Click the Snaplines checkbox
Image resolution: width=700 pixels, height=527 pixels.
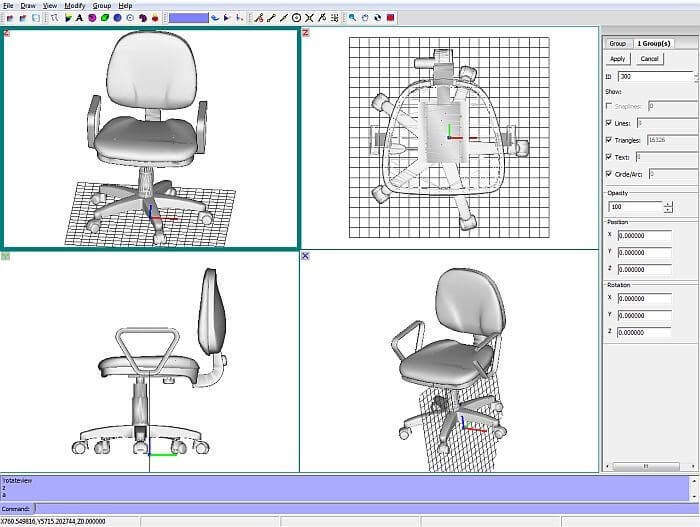(x=608, y=106)
